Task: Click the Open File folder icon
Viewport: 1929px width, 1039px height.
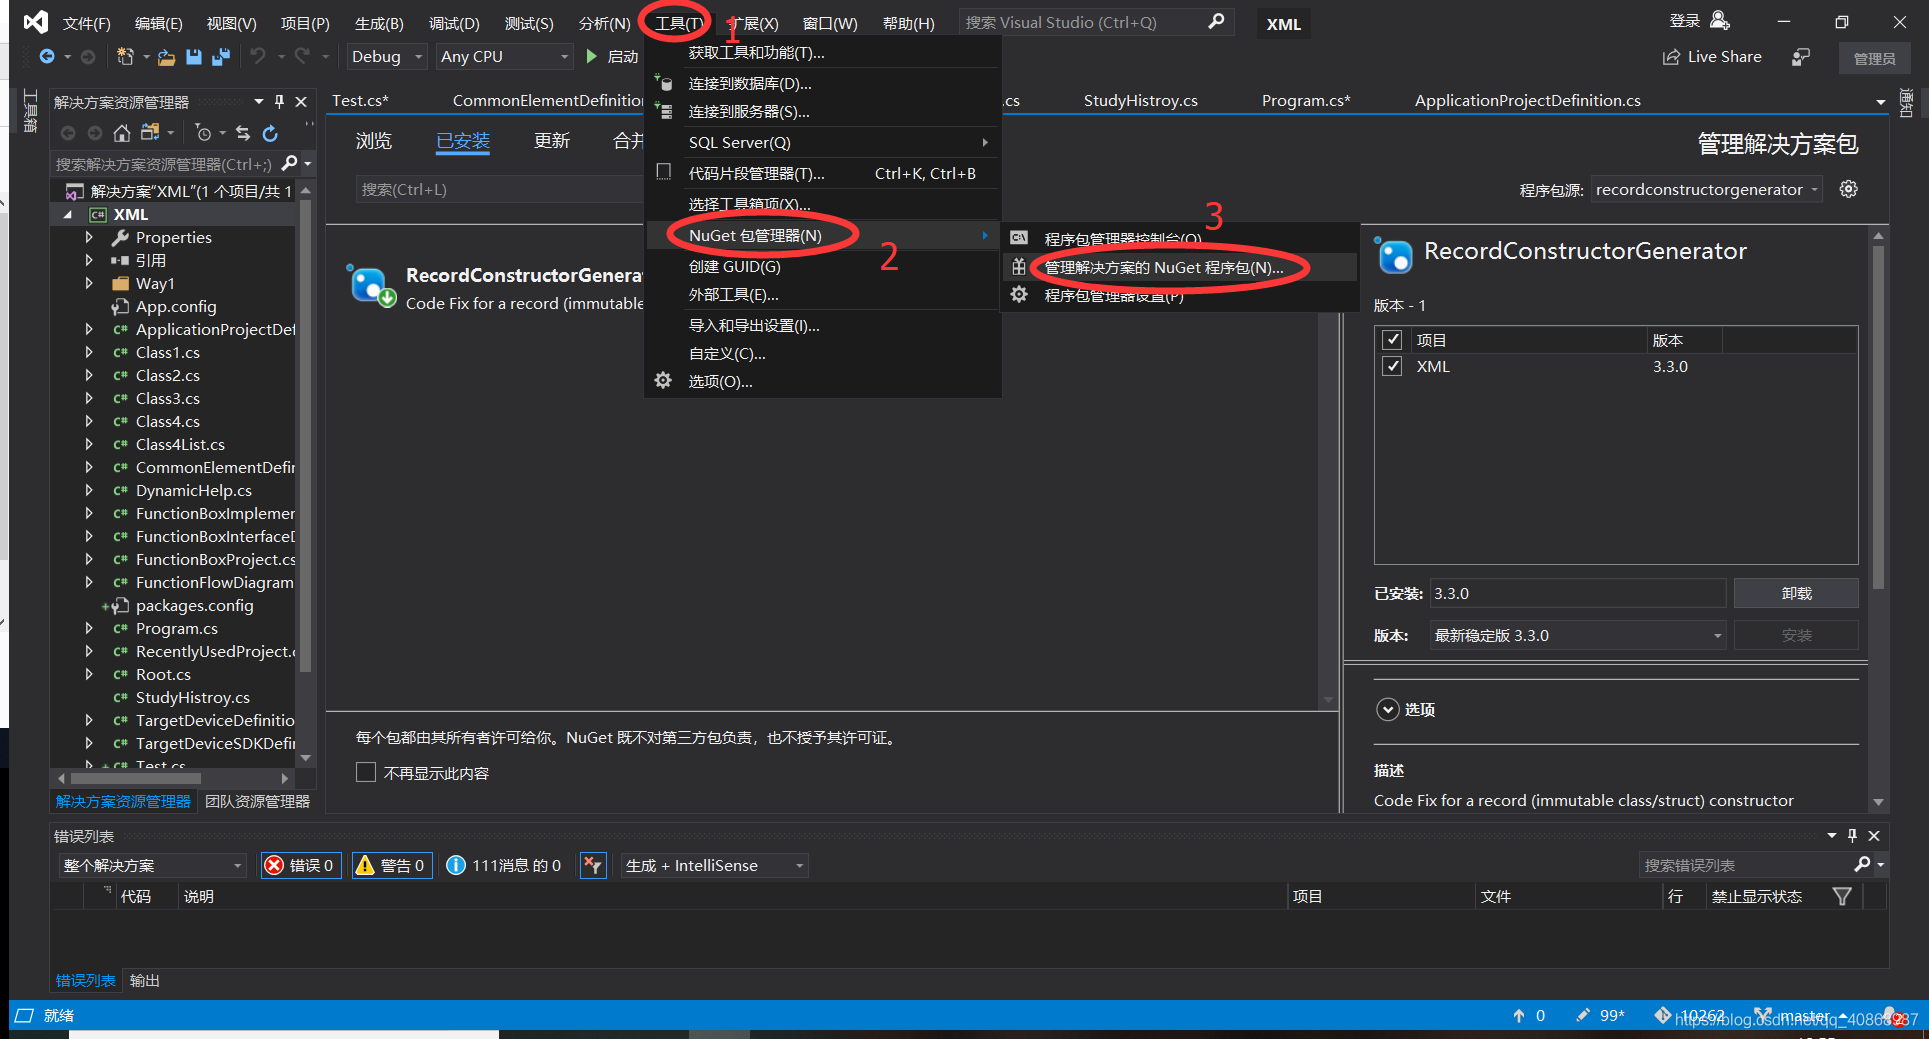Action: (166, 57)
